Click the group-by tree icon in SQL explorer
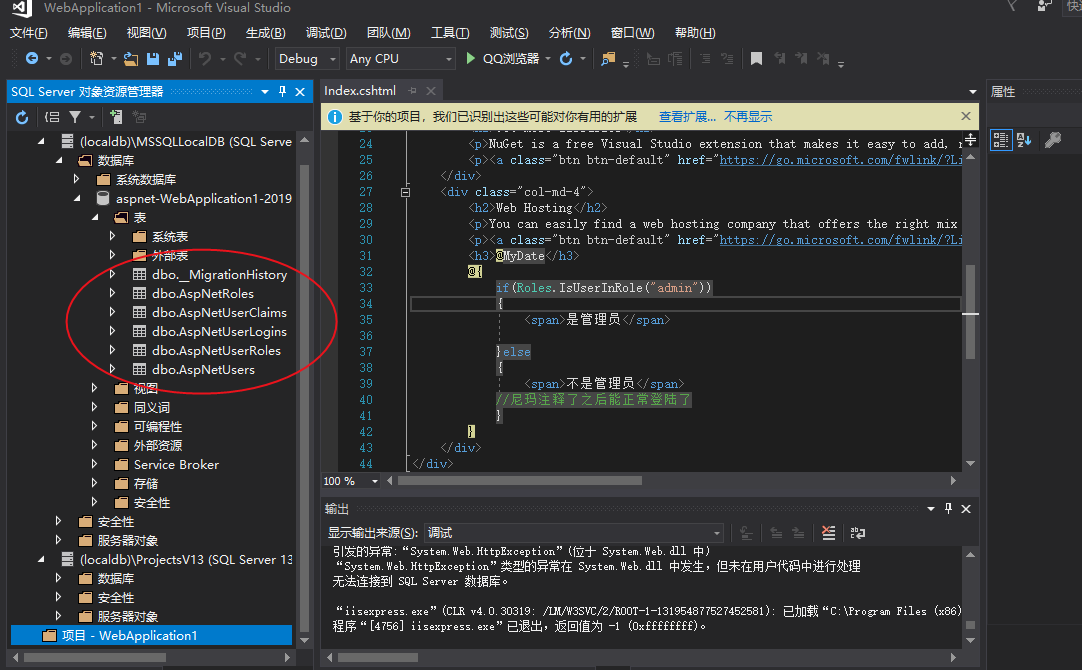The image size is (1082, 670). [x=52, y=117]
